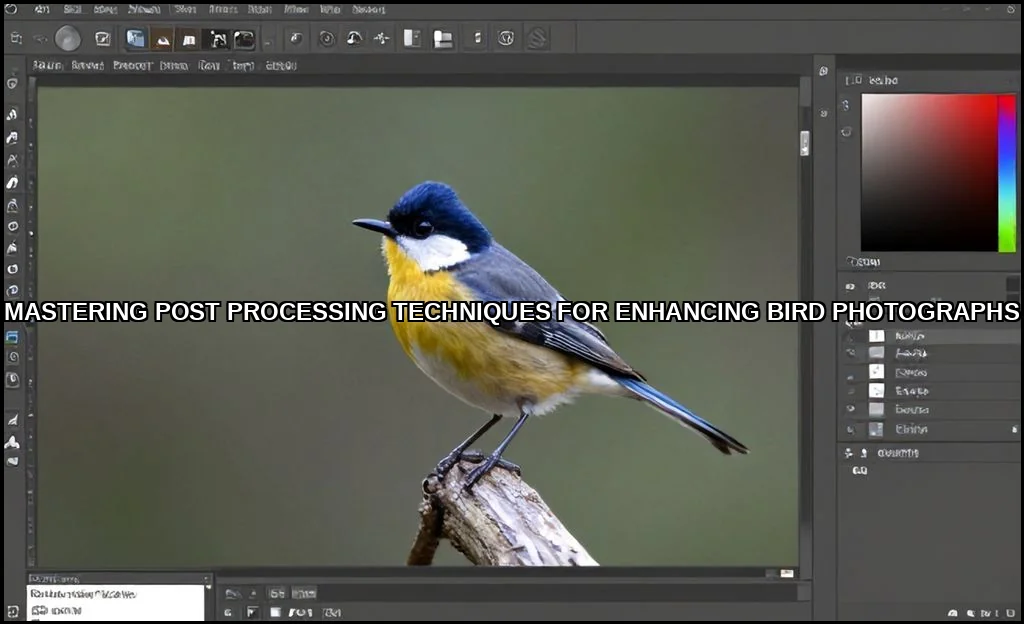Enable visibility on the fourth layer

pos(851,390)
